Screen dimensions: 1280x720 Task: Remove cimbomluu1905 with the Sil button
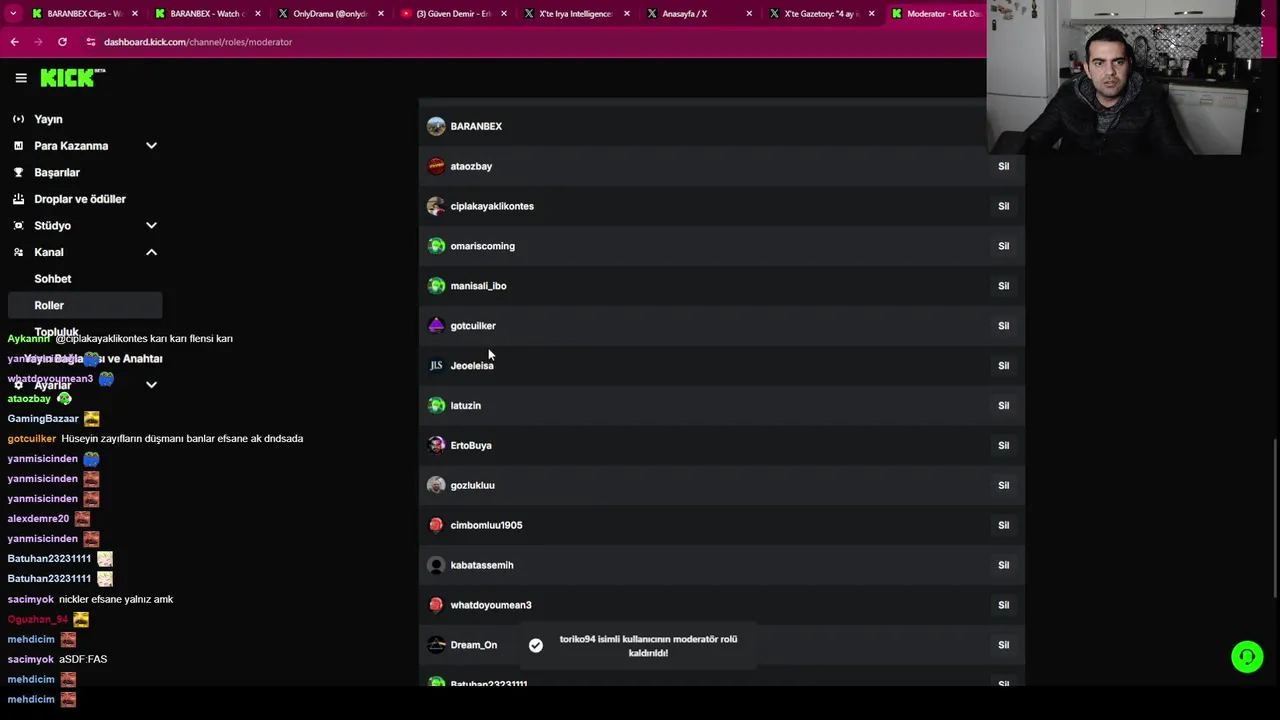[x=1003, y=525]
